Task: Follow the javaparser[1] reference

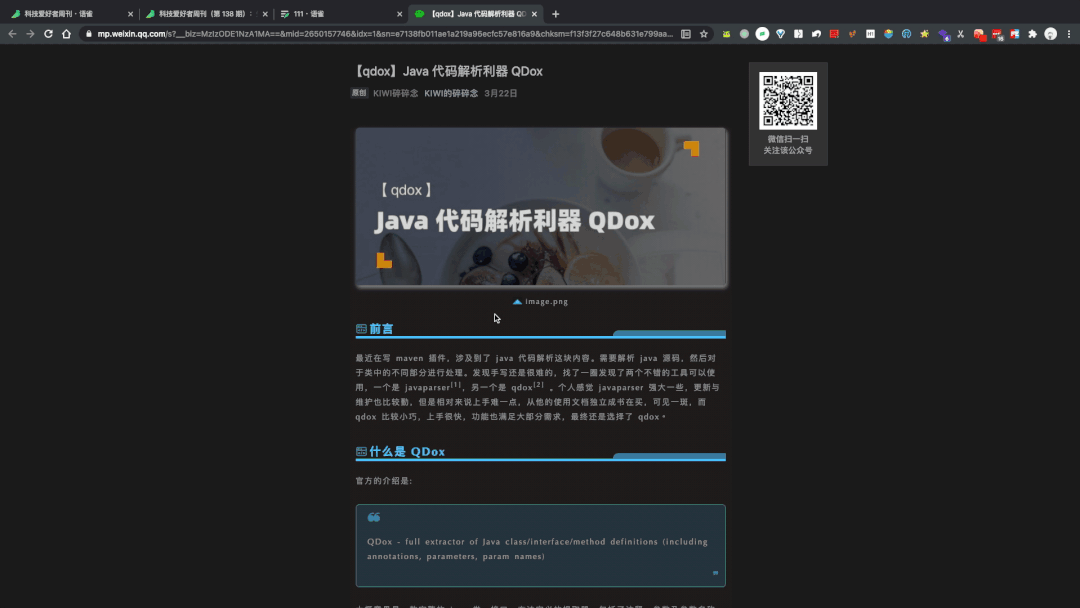Action: tap(433, 387)
